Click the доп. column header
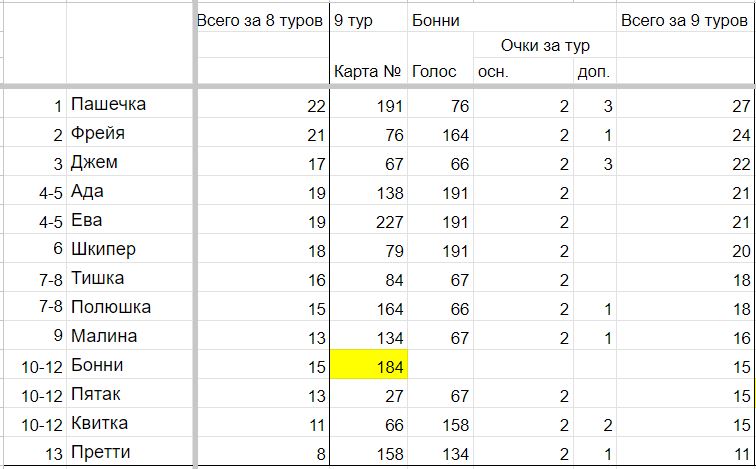The image size is (756, 469). click(595, 71)
